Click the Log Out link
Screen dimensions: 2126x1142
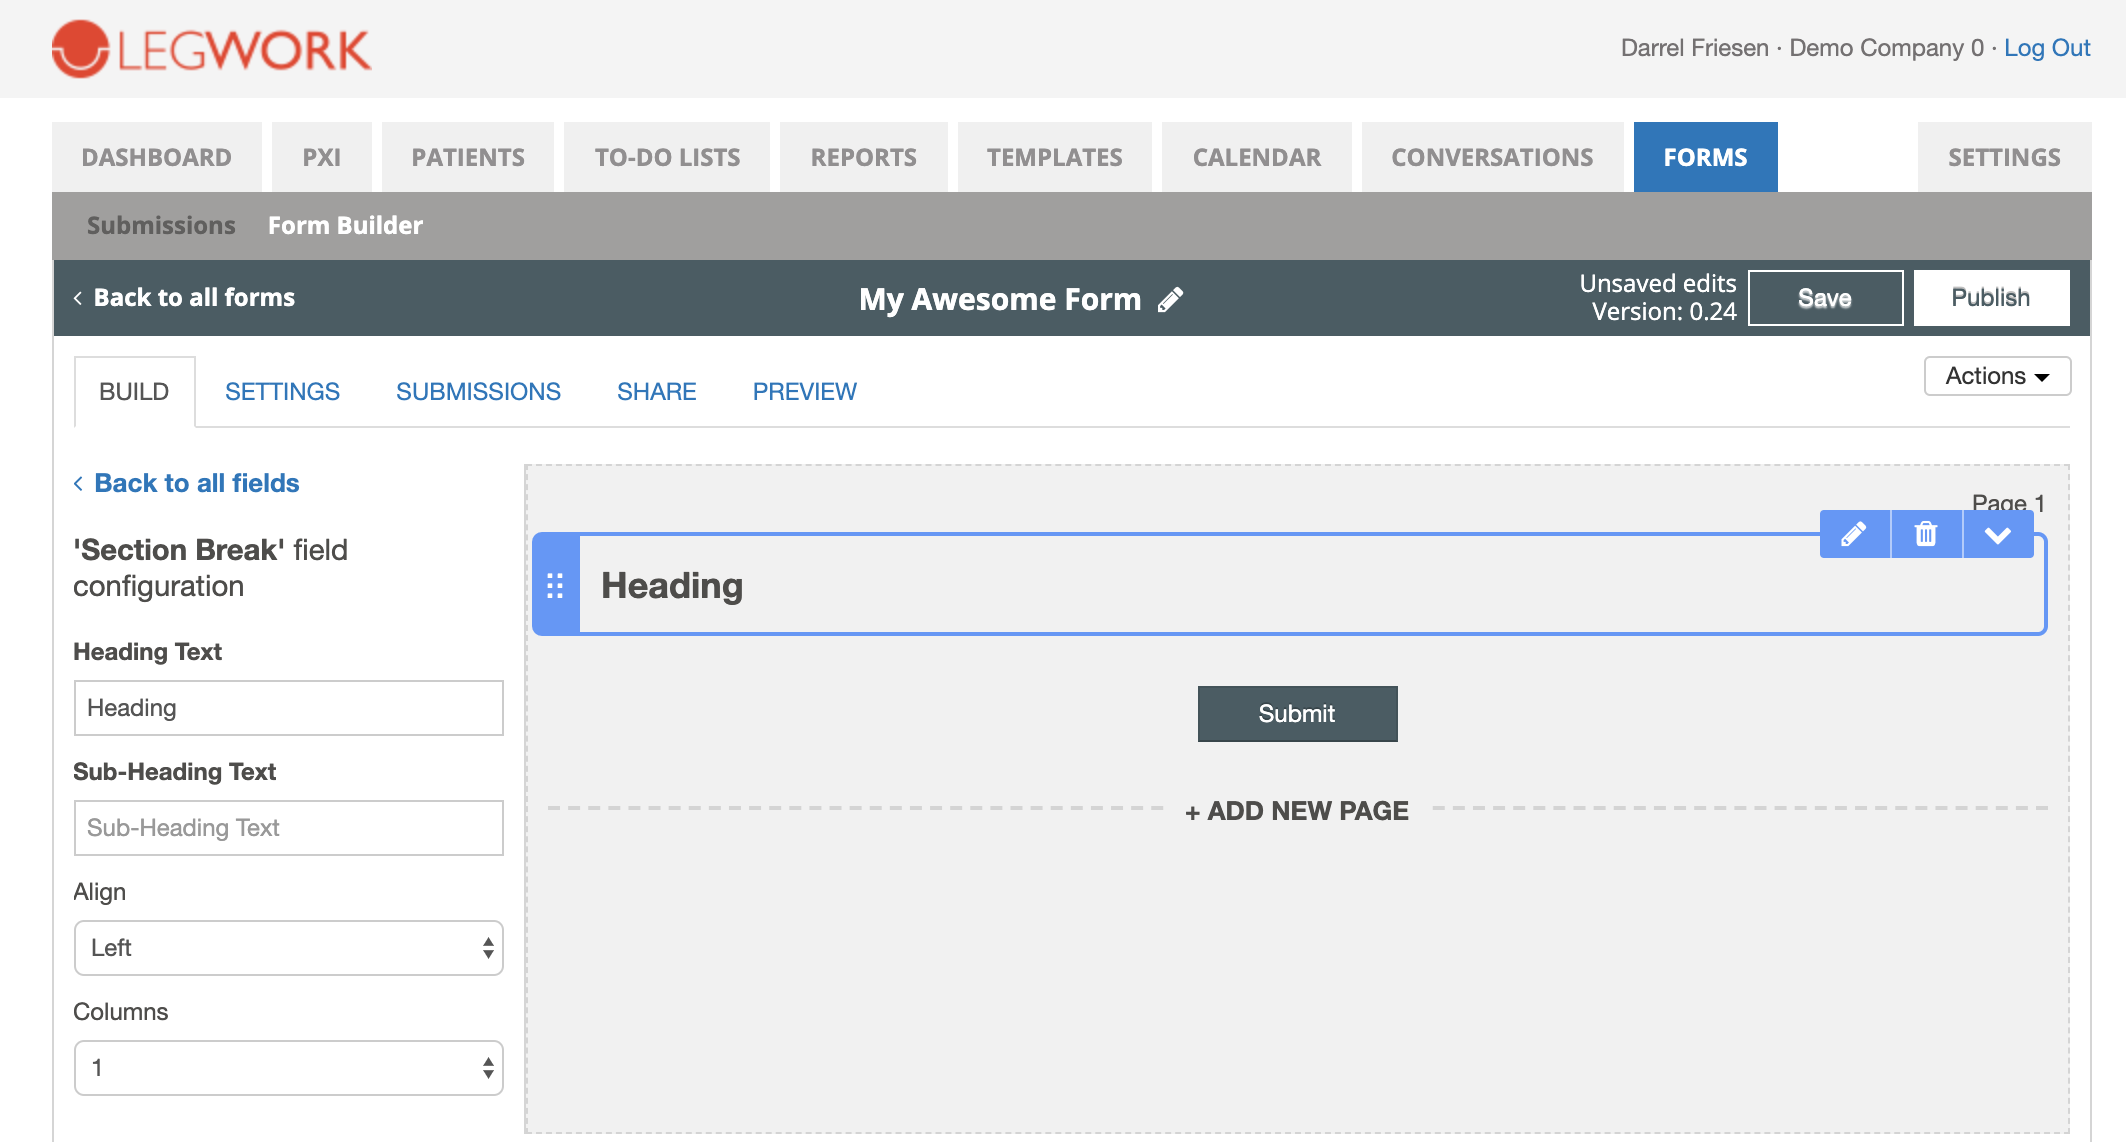(x=2047, y=48)
